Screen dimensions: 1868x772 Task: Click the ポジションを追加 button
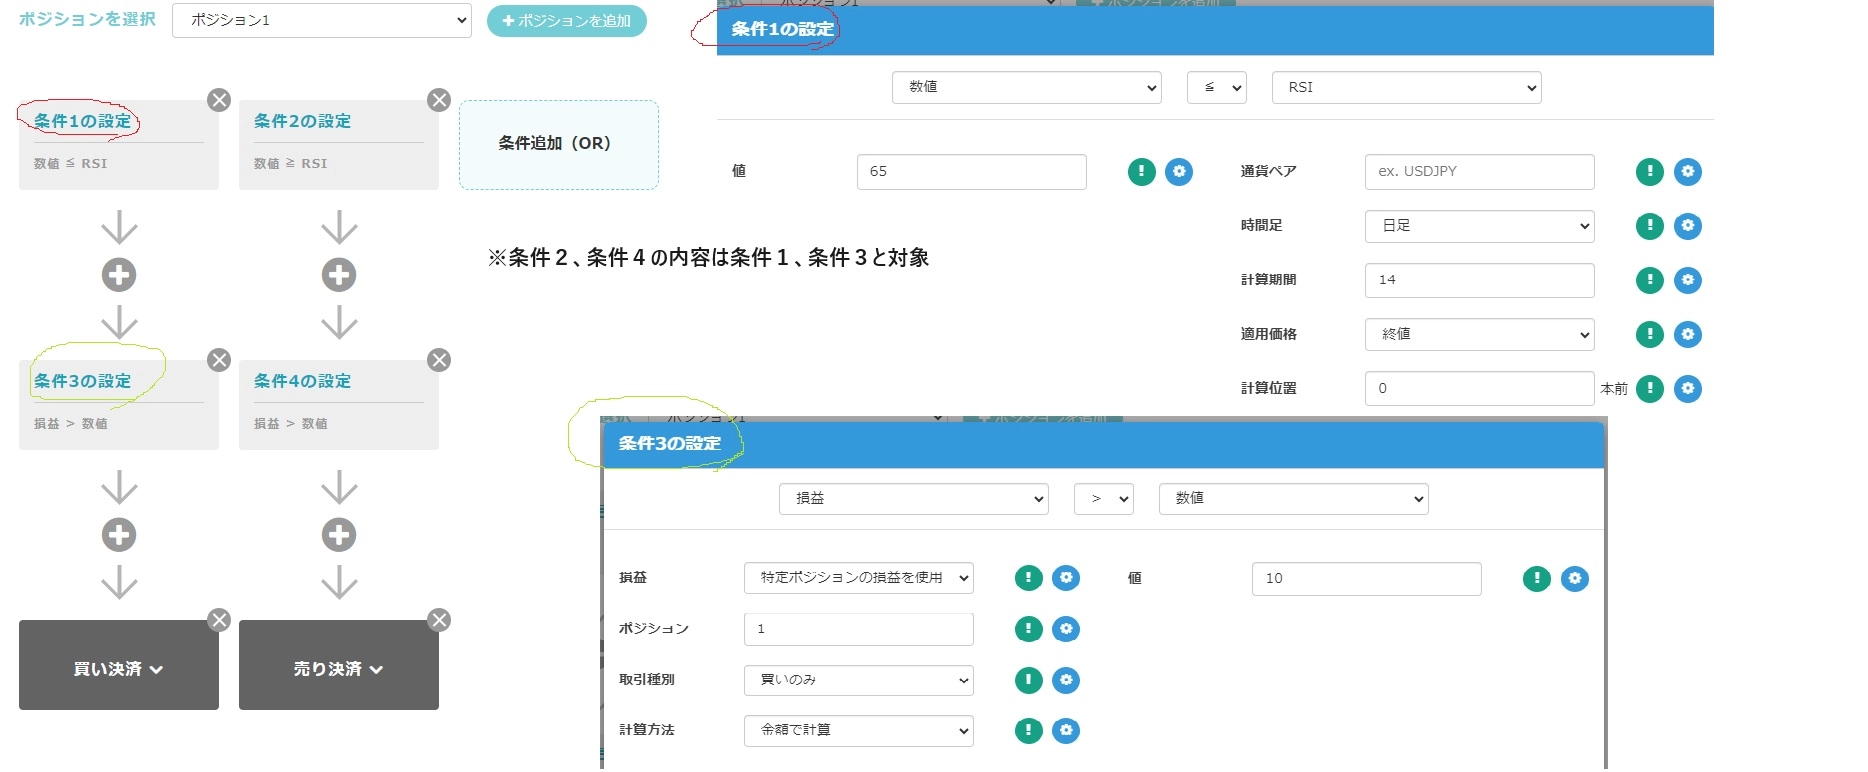(x=567, y=21)
